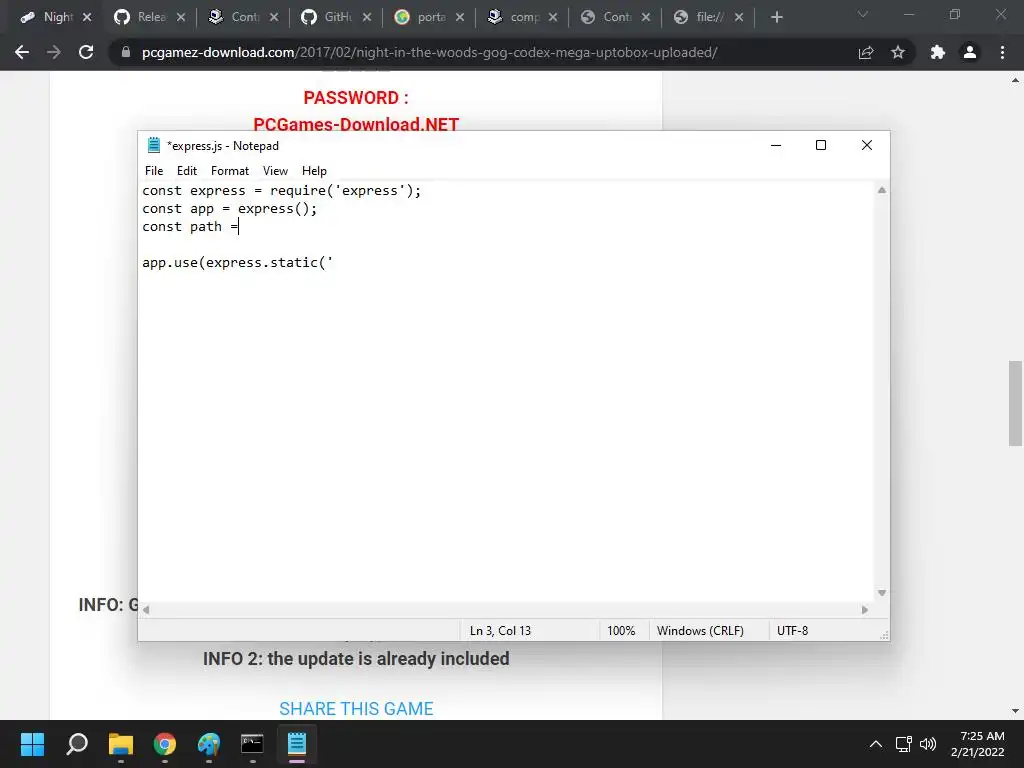
Task: Close the Releases tab
Action: click(181, 17)
